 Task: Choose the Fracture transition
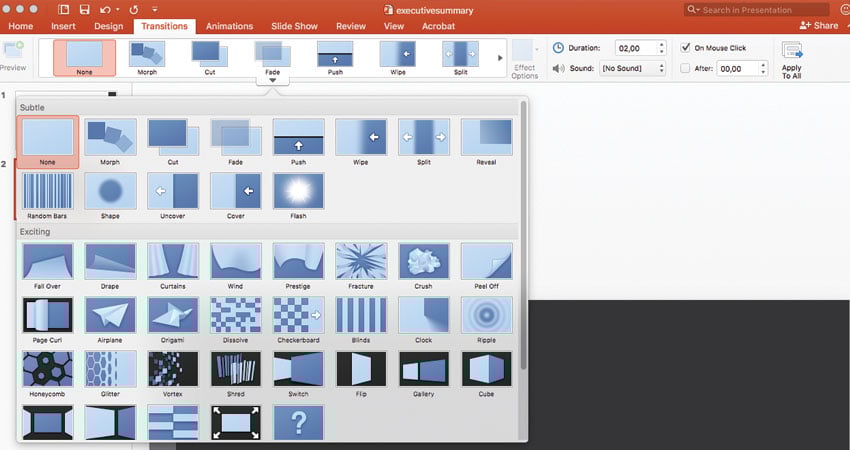[360, 266]
